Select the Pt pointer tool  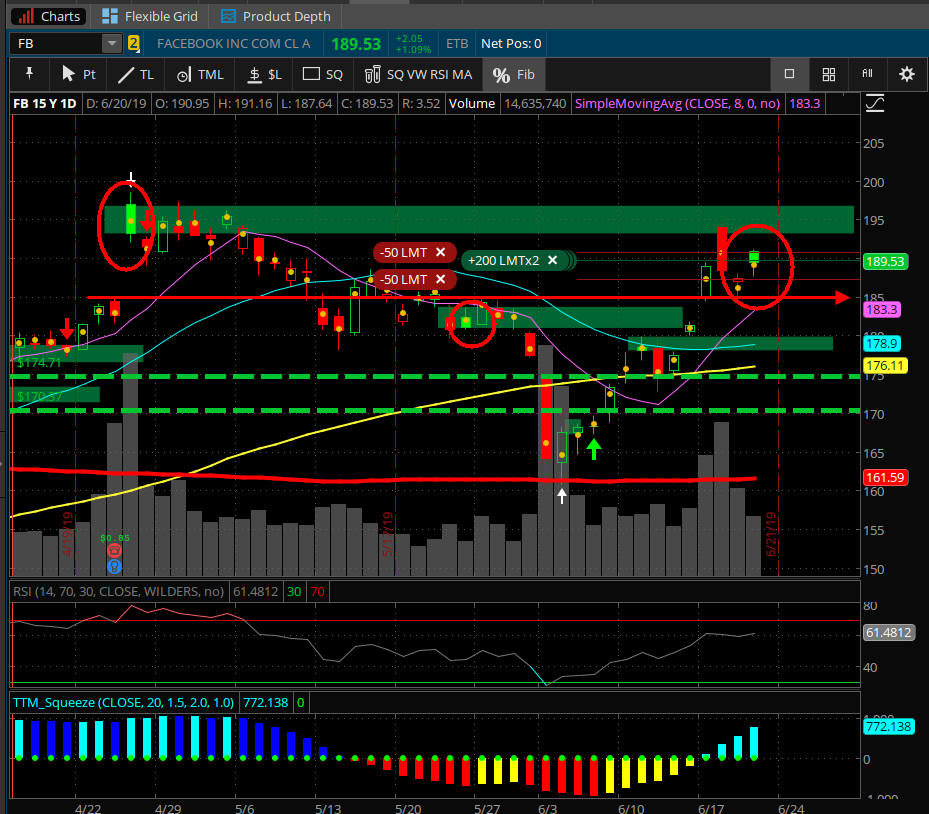(x=78, y=74)
